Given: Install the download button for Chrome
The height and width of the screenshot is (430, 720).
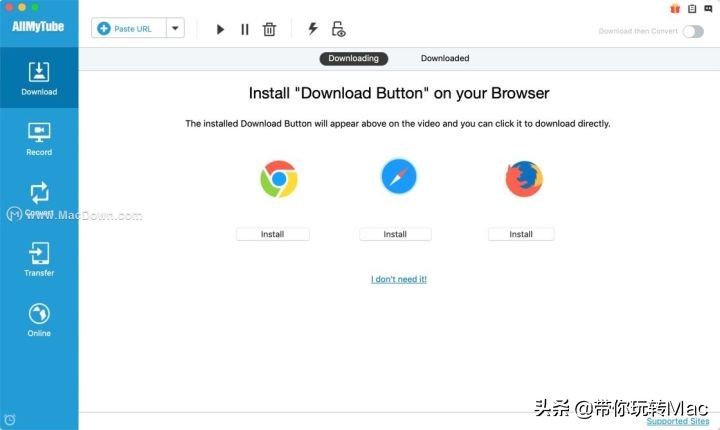Looking at the screenshot, I should click(273, 234).
